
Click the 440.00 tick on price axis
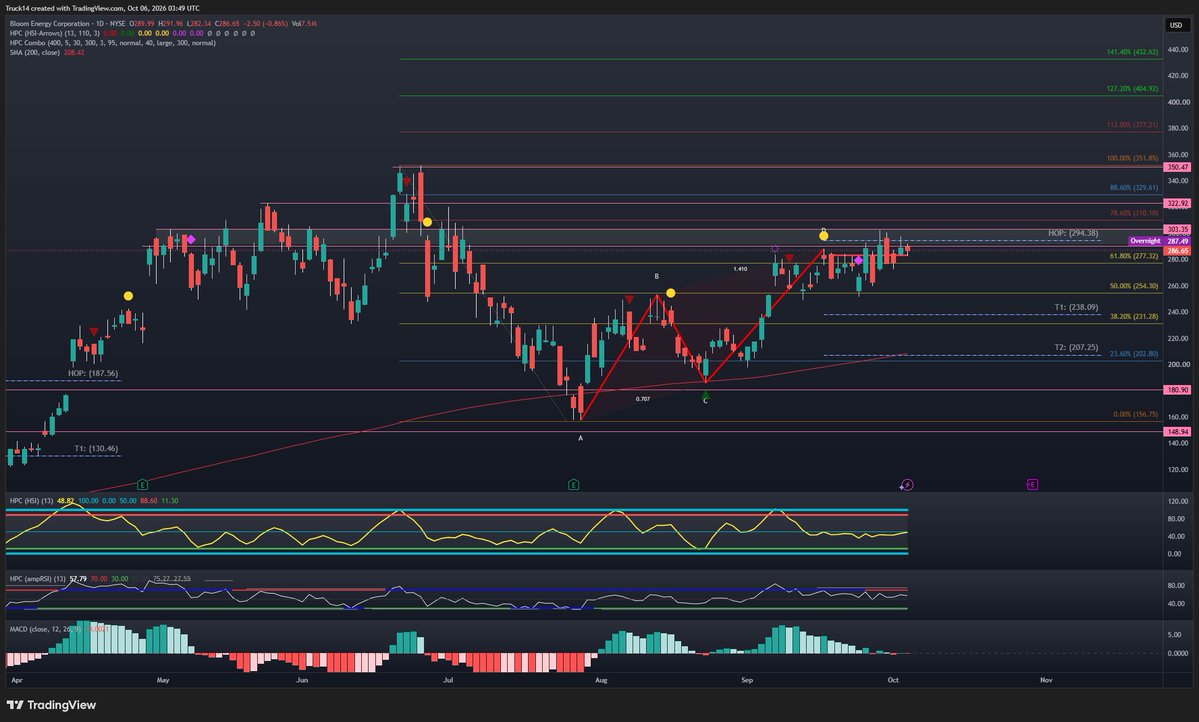point(1178,49)
